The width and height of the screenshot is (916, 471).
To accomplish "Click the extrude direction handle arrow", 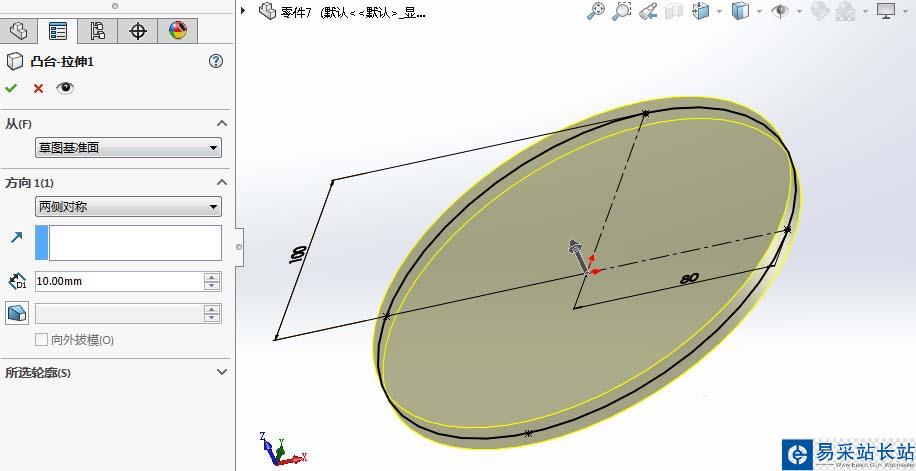I will click(x=578, y=254).
